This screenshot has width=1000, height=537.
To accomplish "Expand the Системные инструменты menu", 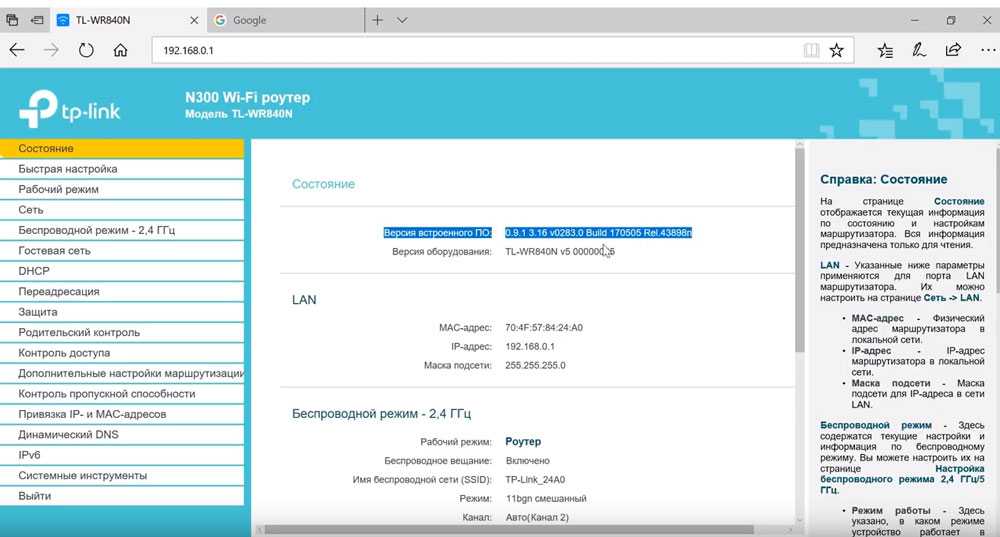I will [82, 475].
